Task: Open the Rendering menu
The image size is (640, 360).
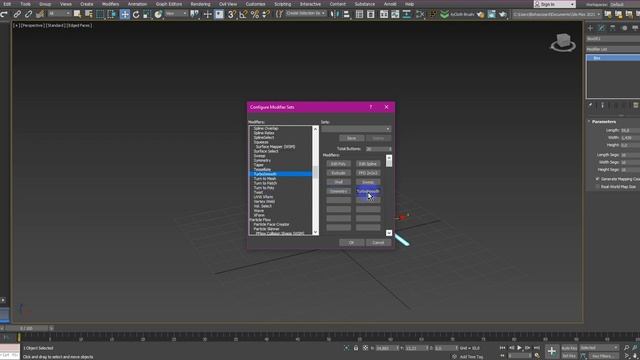Action: [200, 4]
